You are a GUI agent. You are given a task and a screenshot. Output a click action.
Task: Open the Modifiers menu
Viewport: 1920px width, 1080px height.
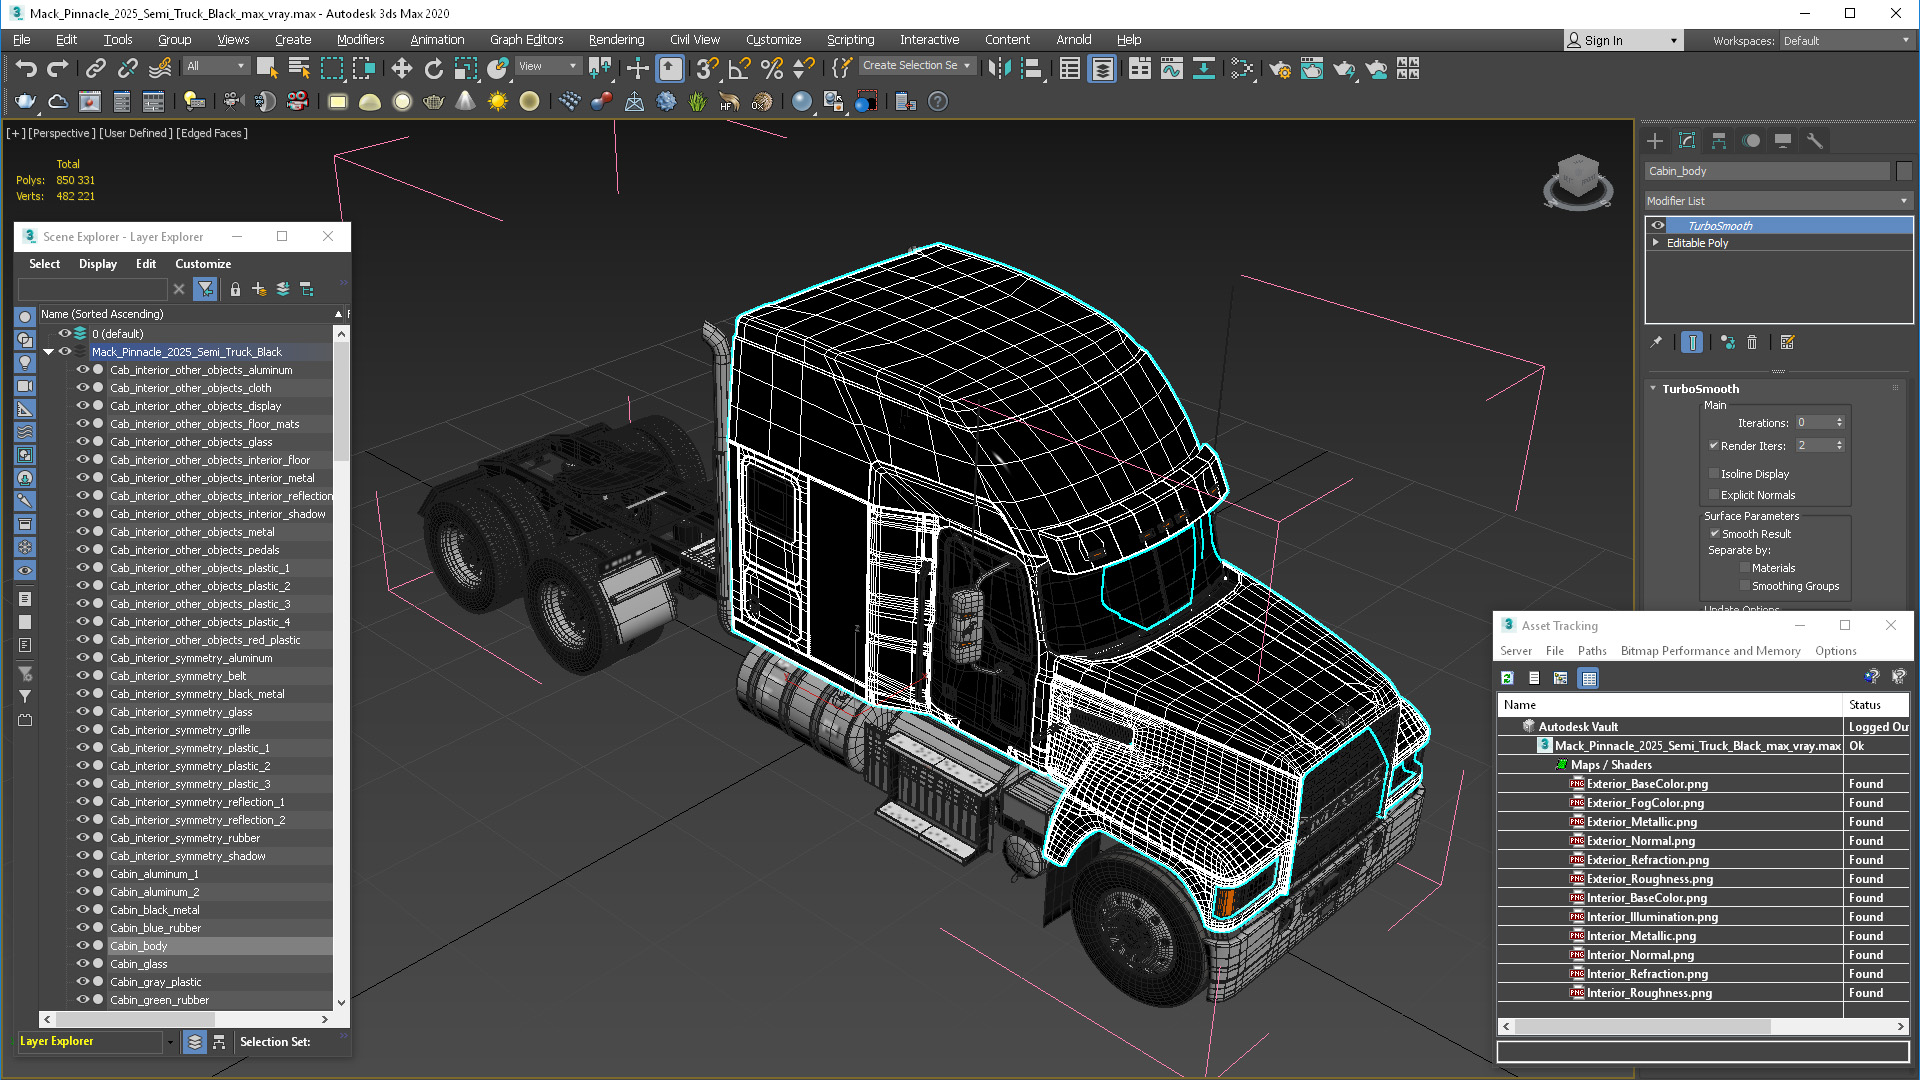coord(360,40)
